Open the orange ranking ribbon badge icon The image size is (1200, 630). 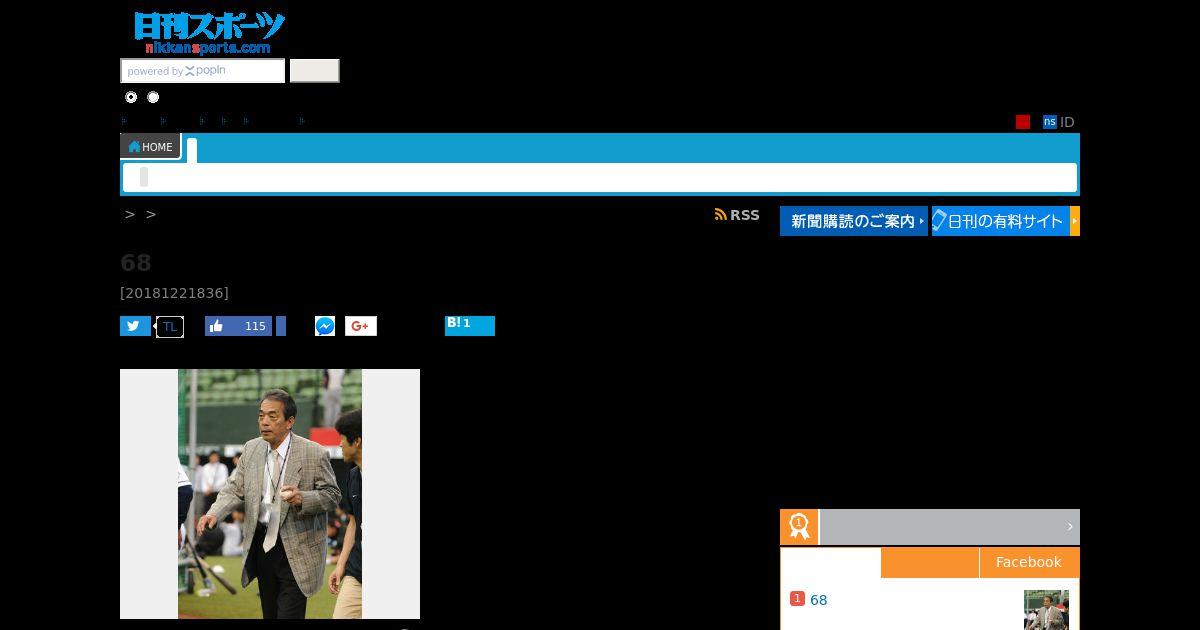coord(799,527)
